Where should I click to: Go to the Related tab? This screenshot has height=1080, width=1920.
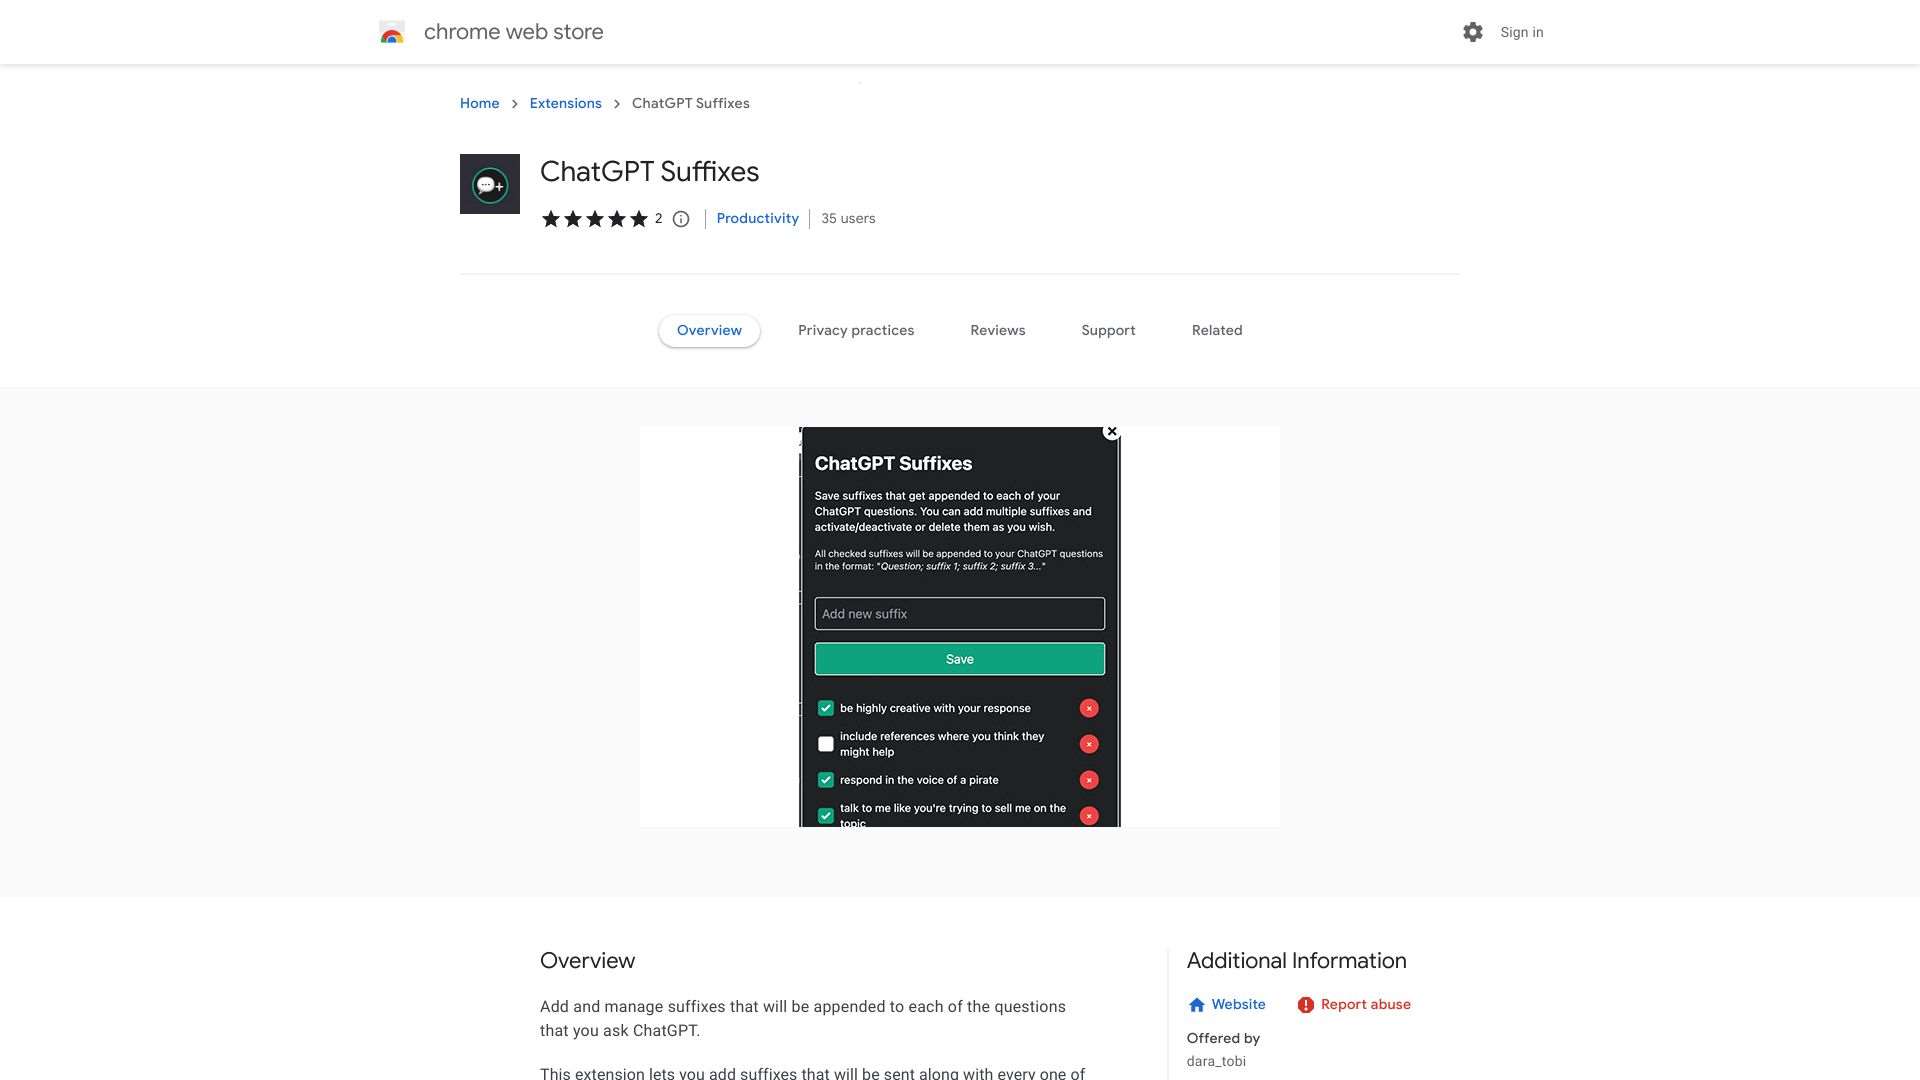point(1217,330)
